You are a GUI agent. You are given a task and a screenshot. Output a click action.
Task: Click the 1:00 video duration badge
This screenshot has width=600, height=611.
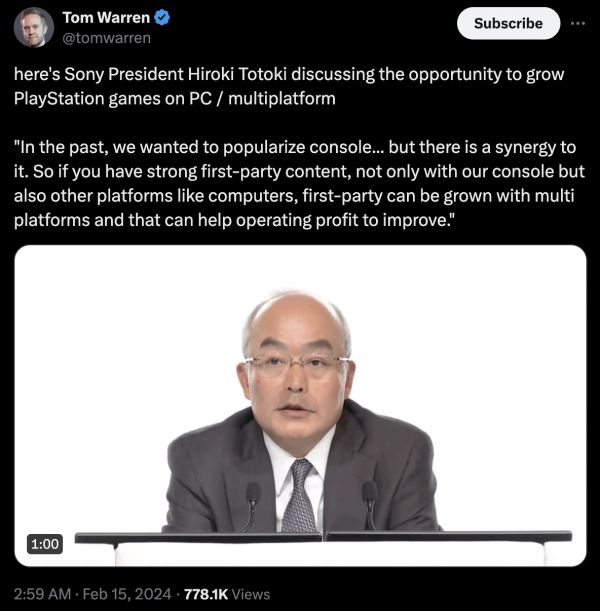(45, 544)
